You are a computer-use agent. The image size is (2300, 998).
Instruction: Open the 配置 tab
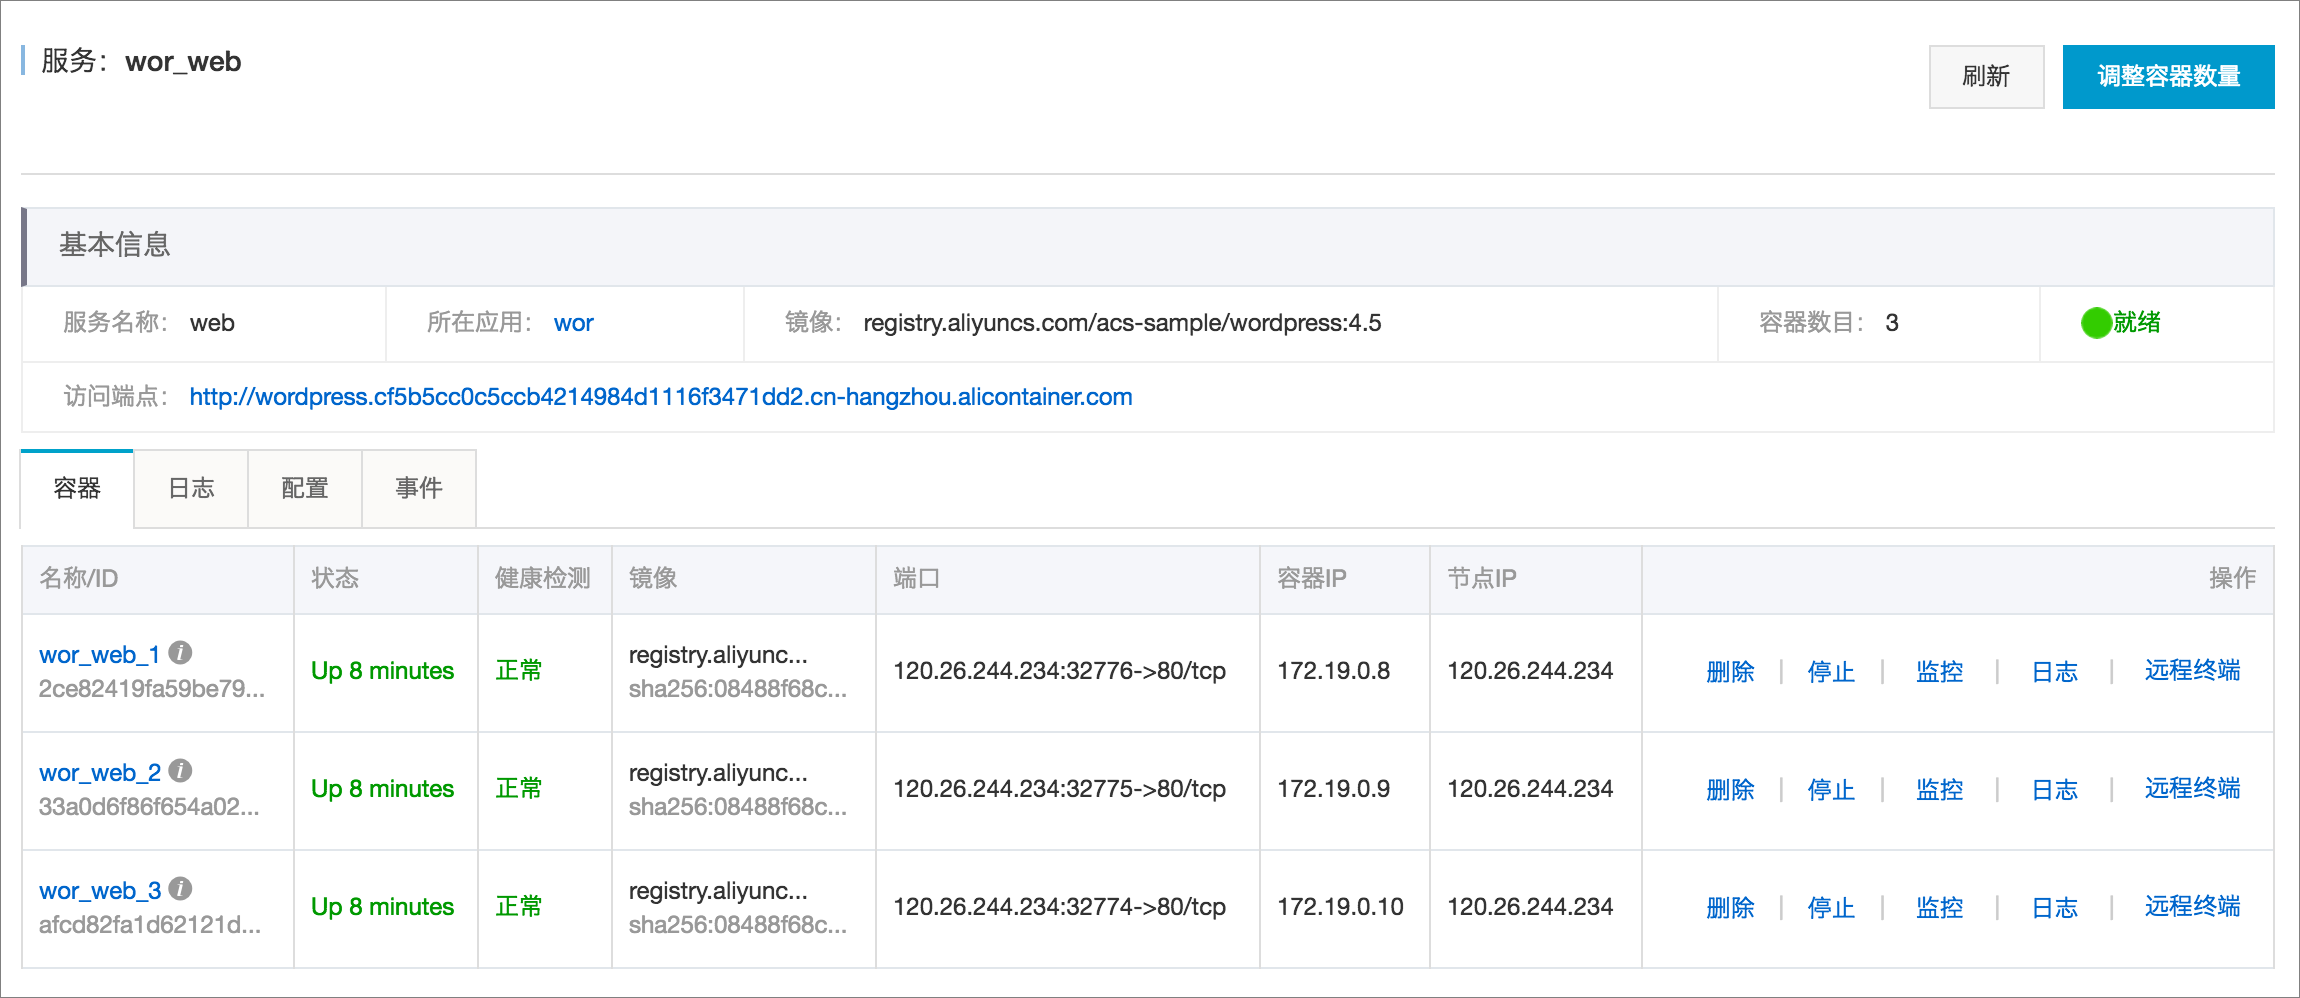pos(305,488)
